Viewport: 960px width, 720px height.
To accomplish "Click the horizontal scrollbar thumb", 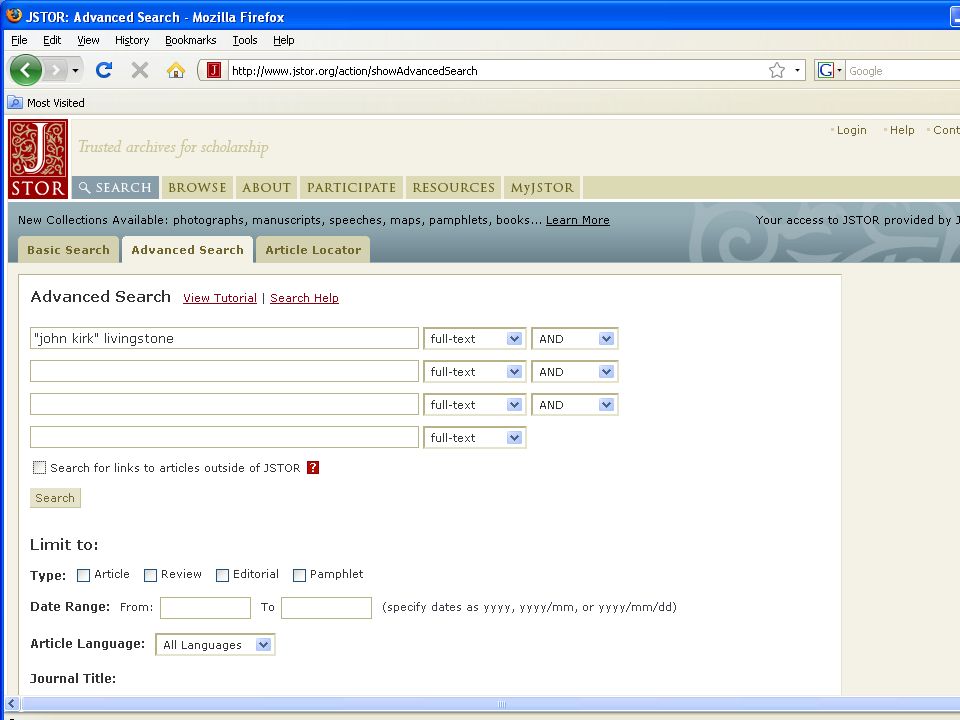I will [490, 703].
